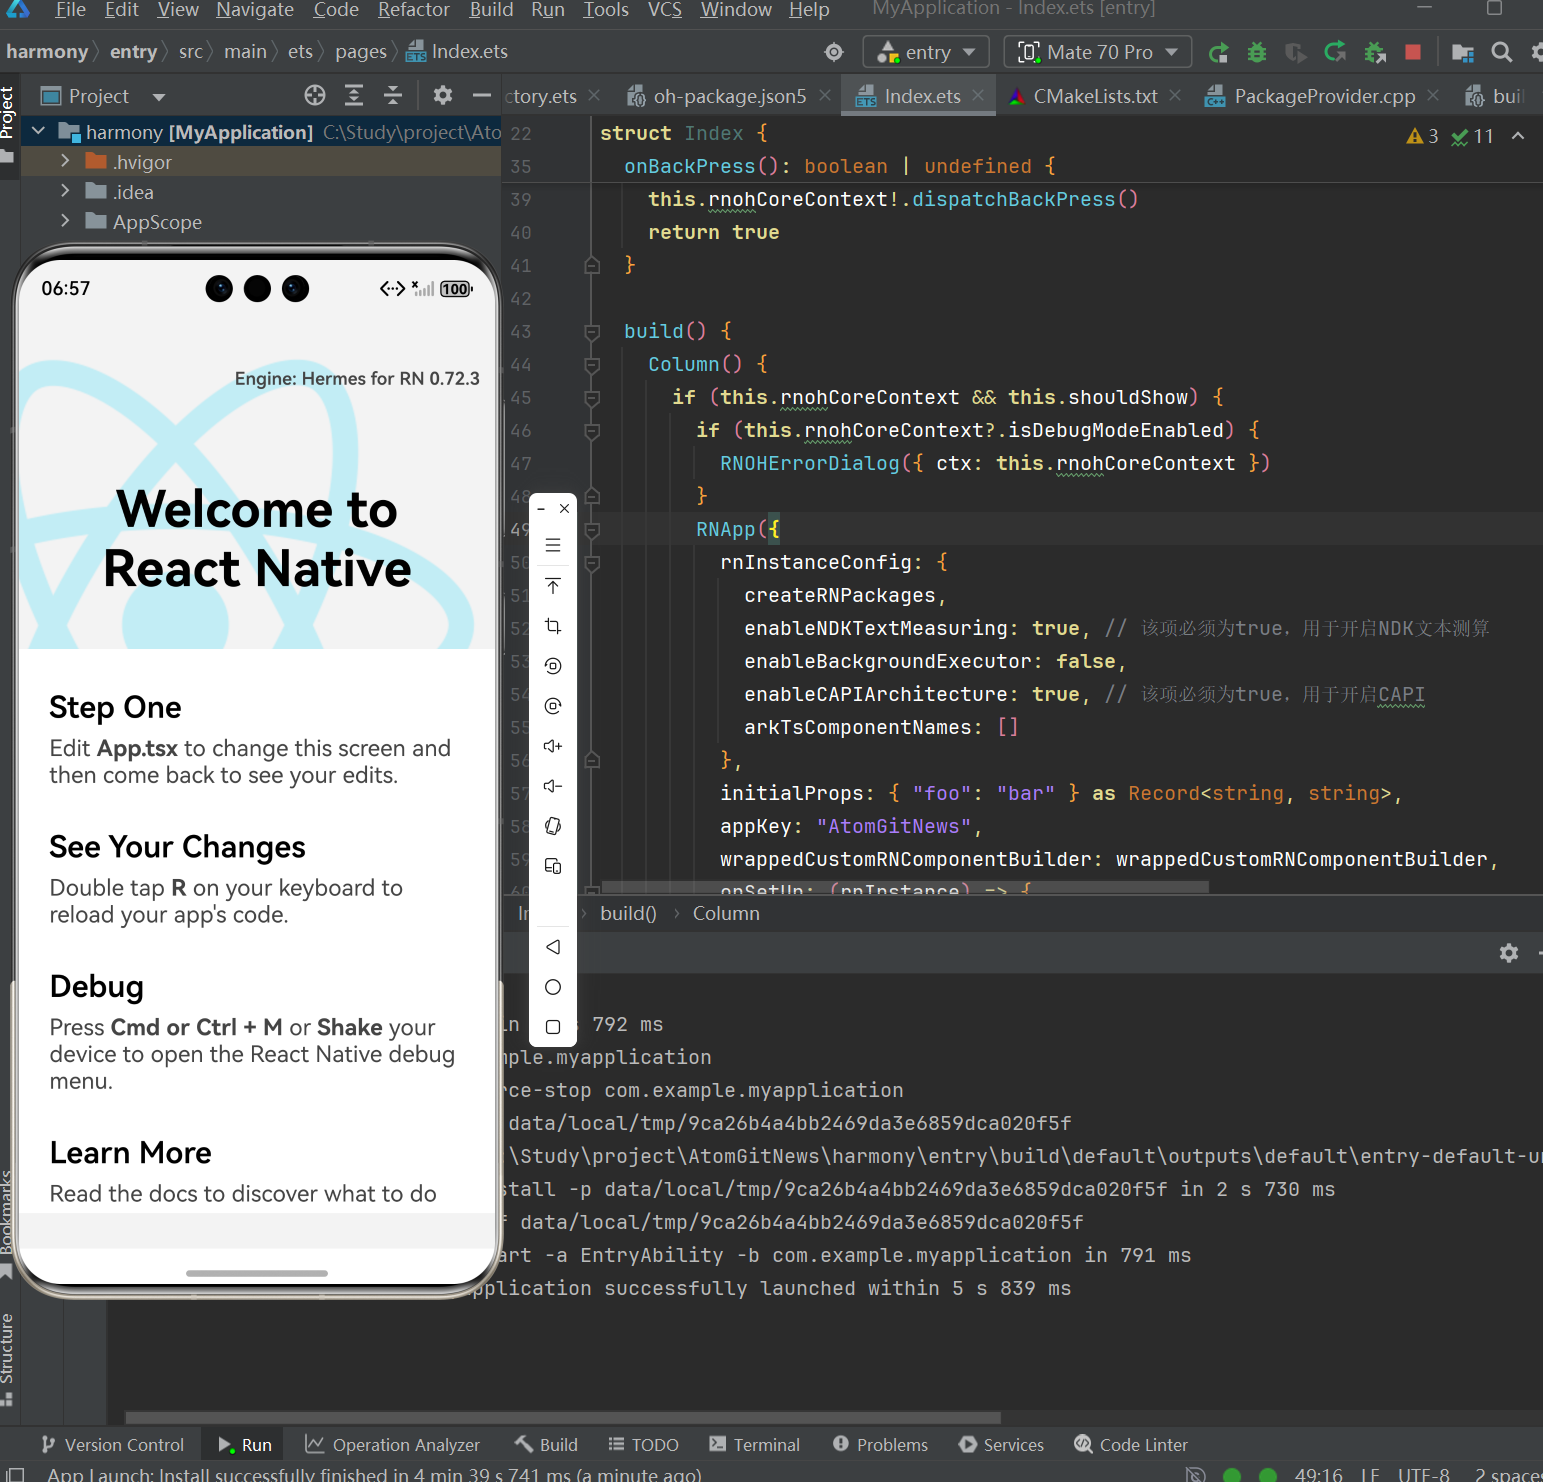The width and height of the screenshot is (1543, 1482).
Task: Click the target icon left of entry selector
Action: click(x=834, y=52)
